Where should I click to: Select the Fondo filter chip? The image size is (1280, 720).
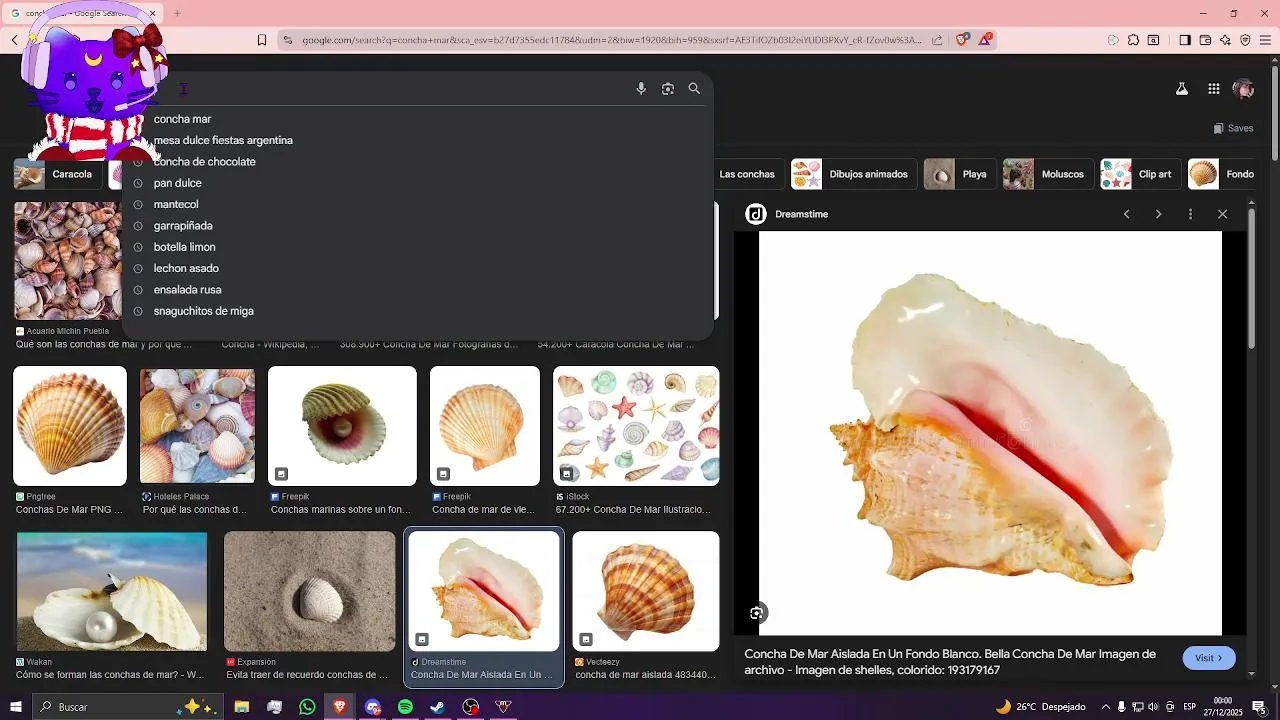pos(1224,174)
